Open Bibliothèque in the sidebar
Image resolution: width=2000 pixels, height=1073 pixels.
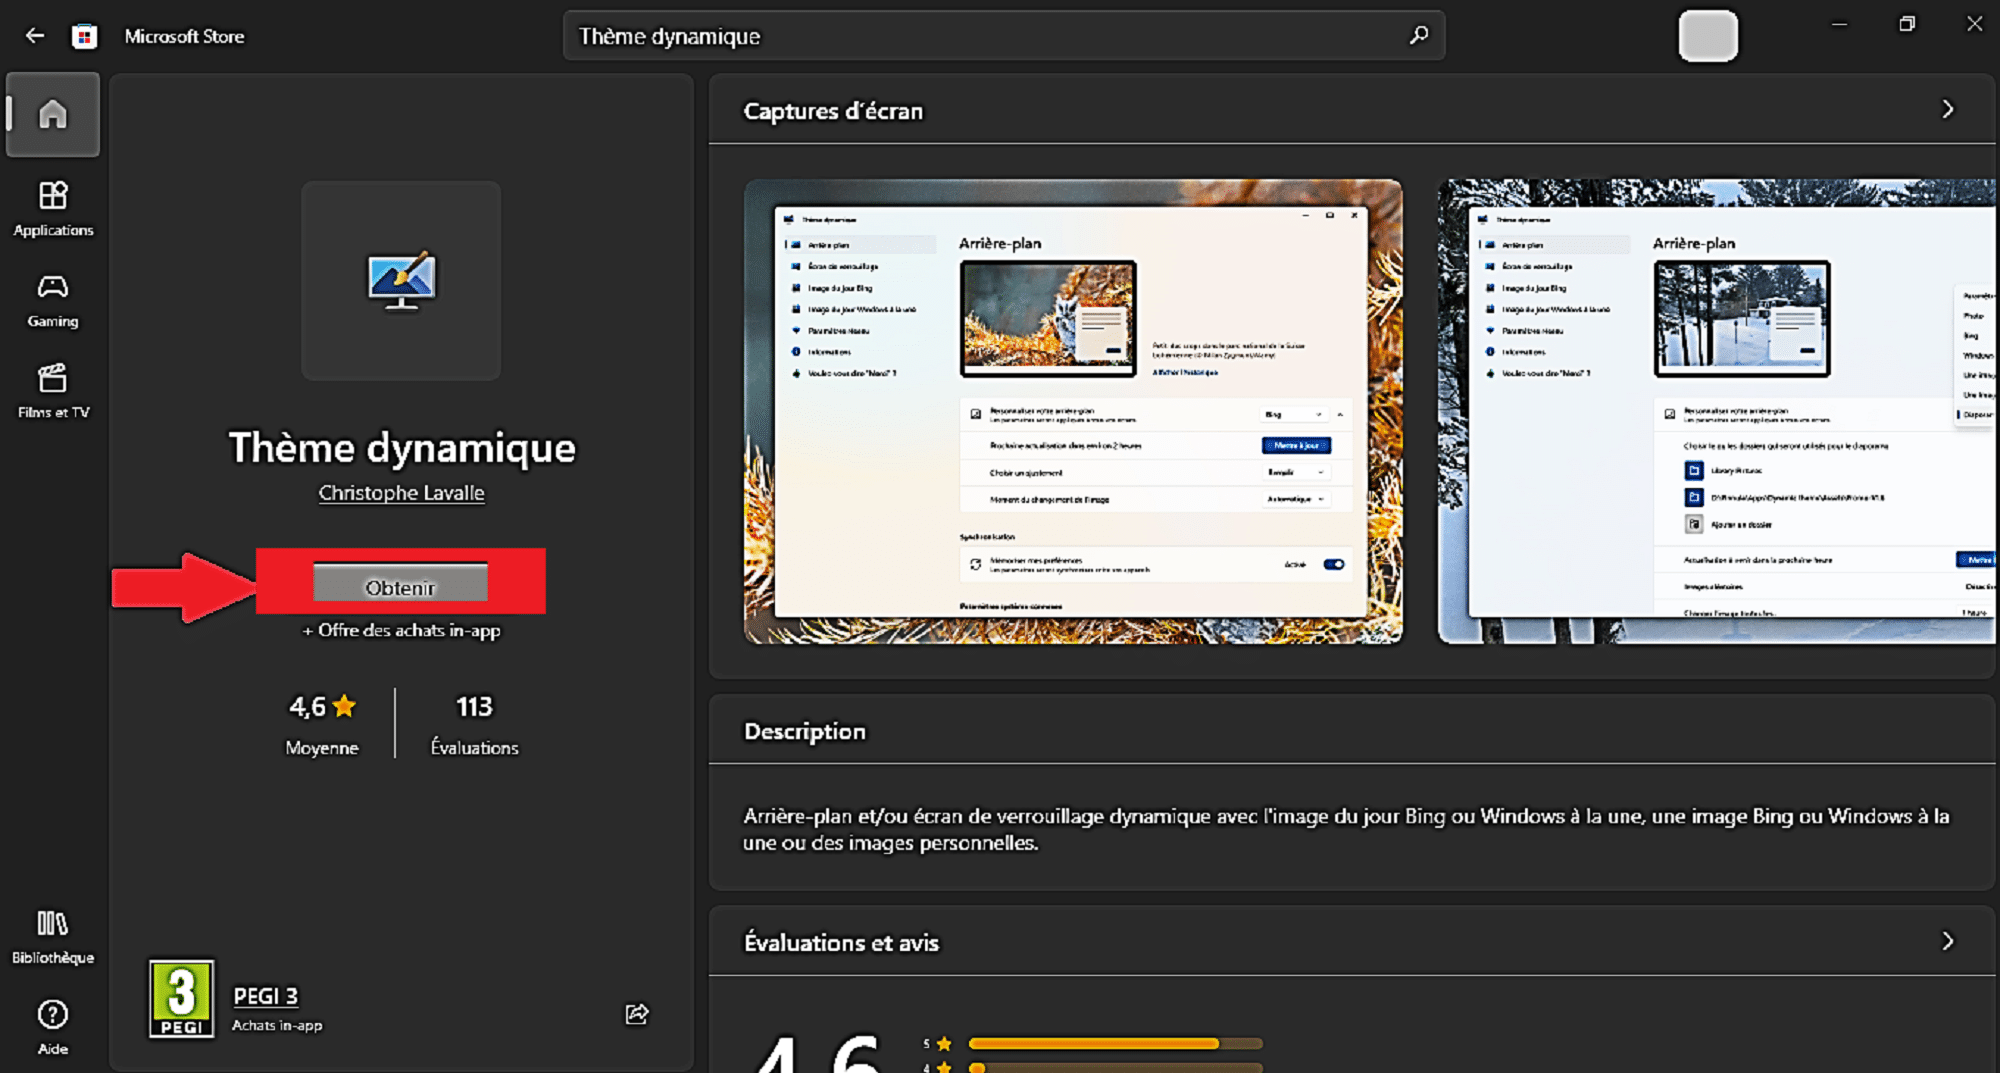pyautogui.click(x=53, y=937)
